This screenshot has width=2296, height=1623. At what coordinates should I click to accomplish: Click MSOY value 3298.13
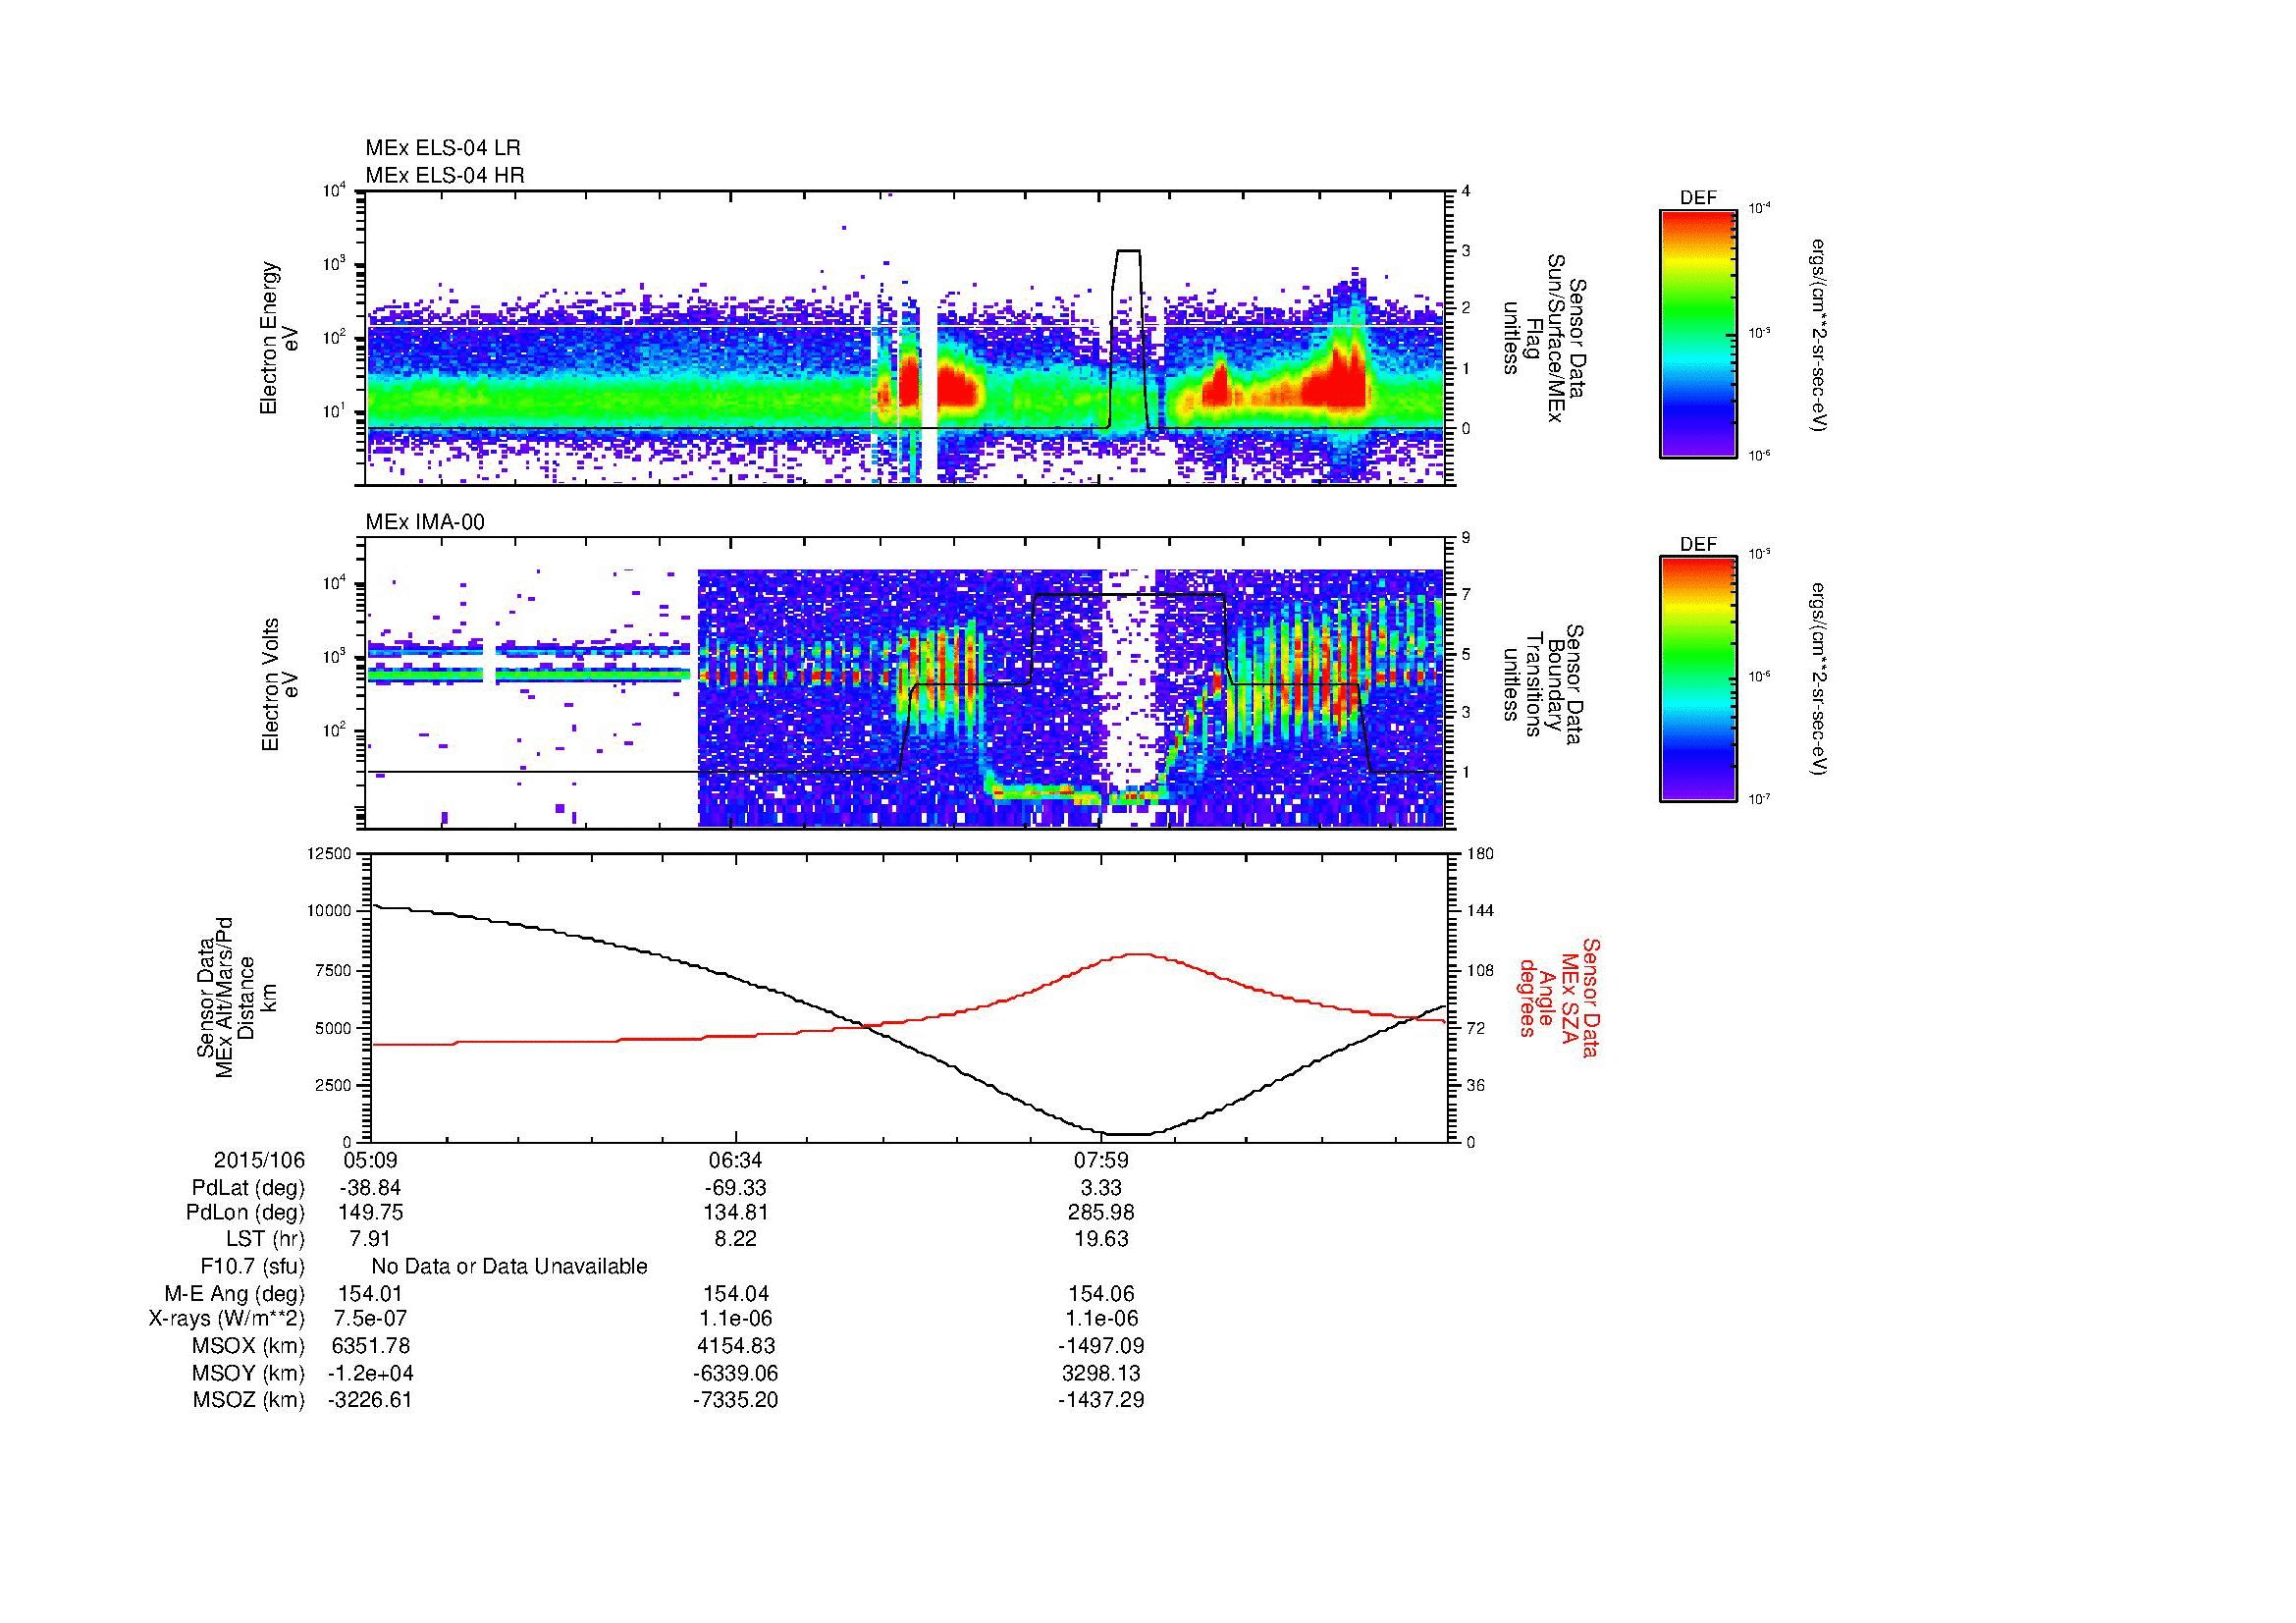(1101, 1373)
